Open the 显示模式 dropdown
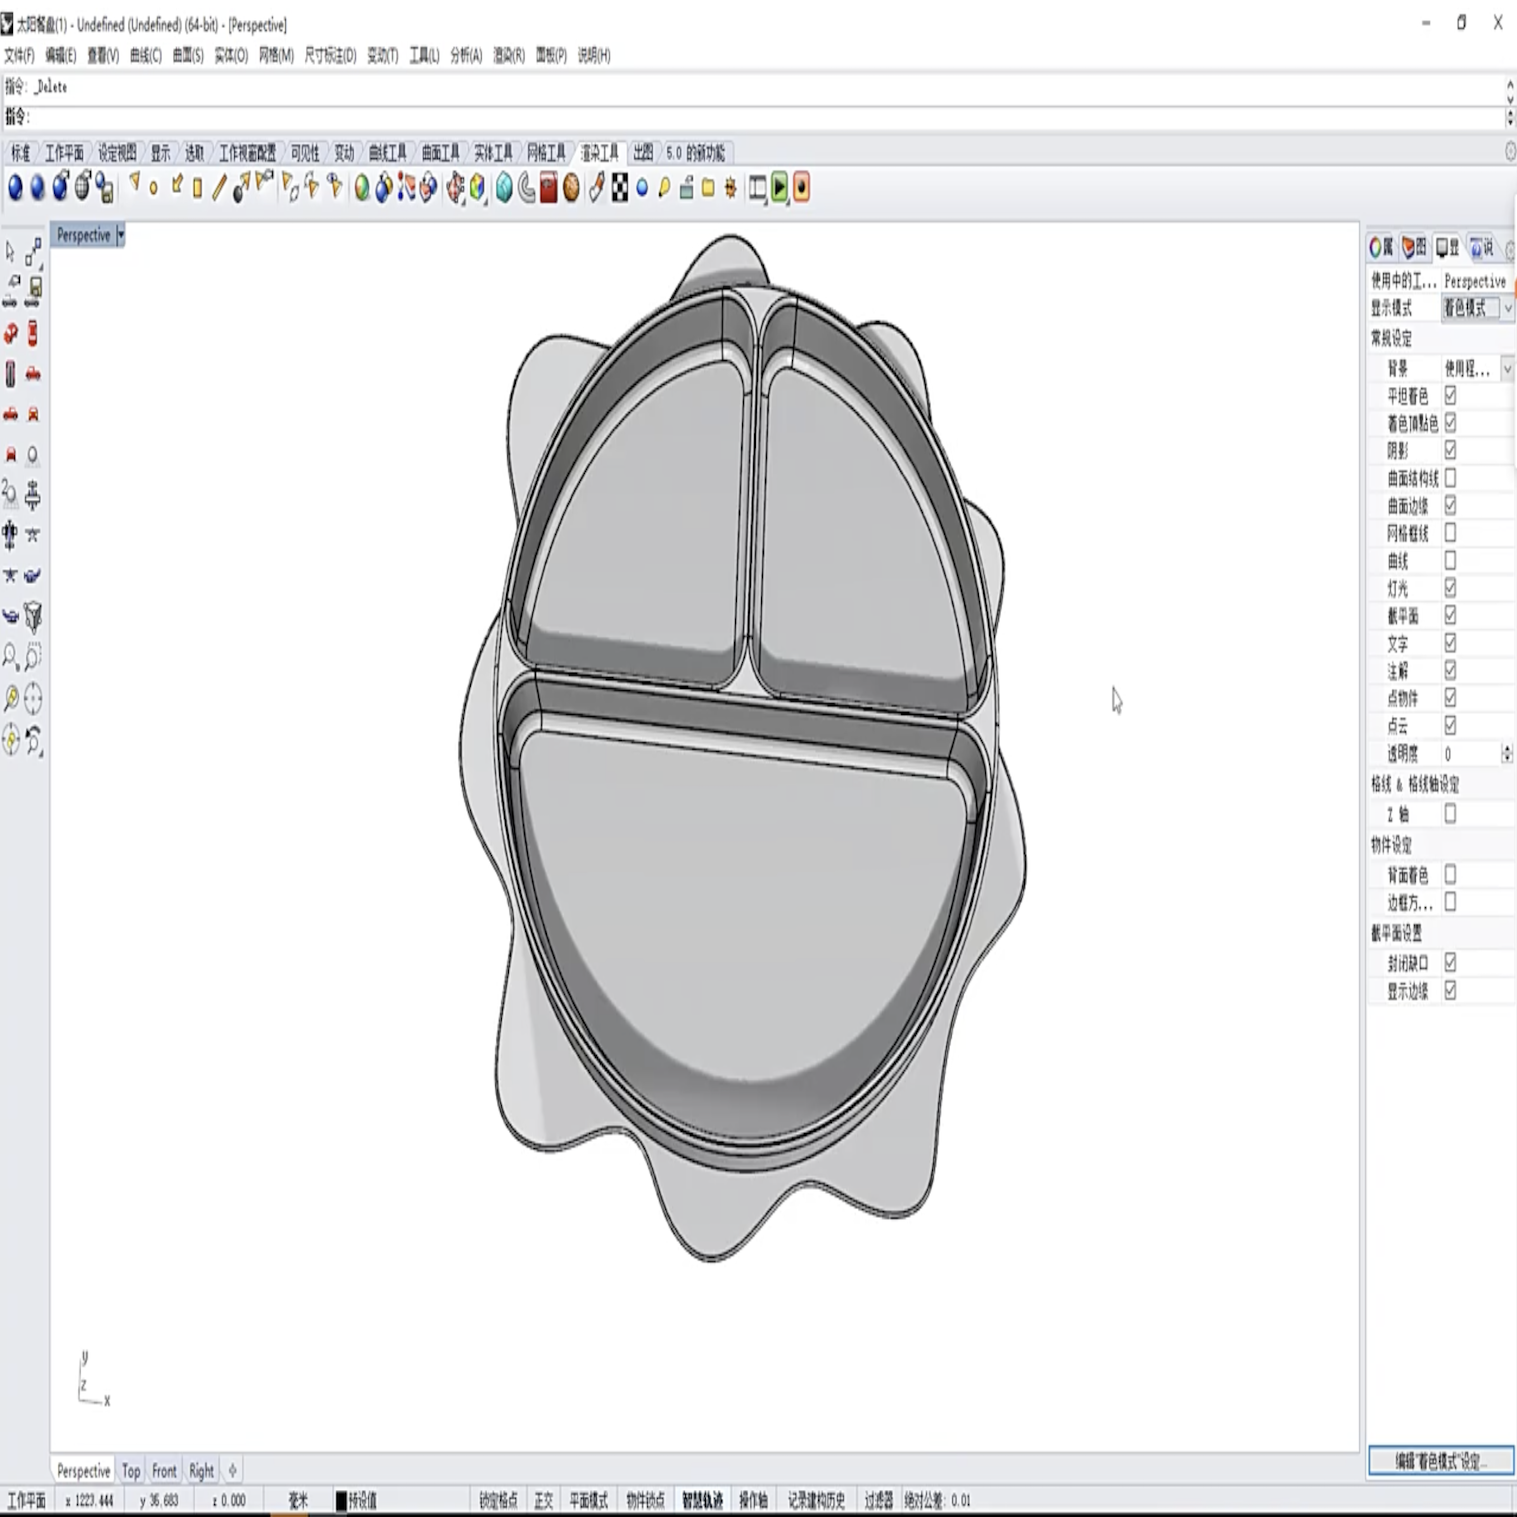This screenshot has height=1517, width=1517. point(1477,308)
